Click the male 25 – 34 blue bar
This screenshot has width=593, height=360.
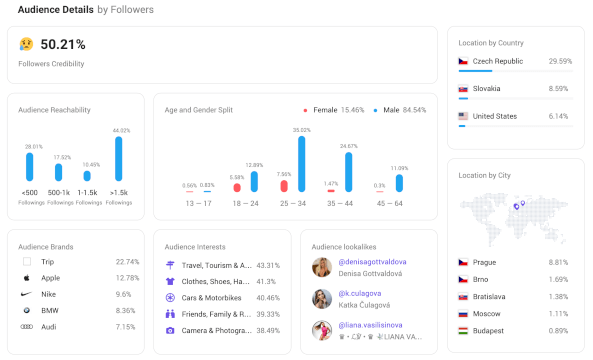pos(301,164)
